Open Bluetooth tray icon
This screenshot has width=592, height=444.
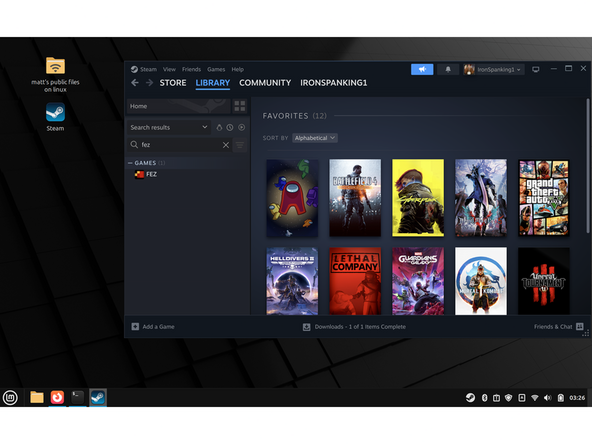pyautogui.click(x=485, y=398)
